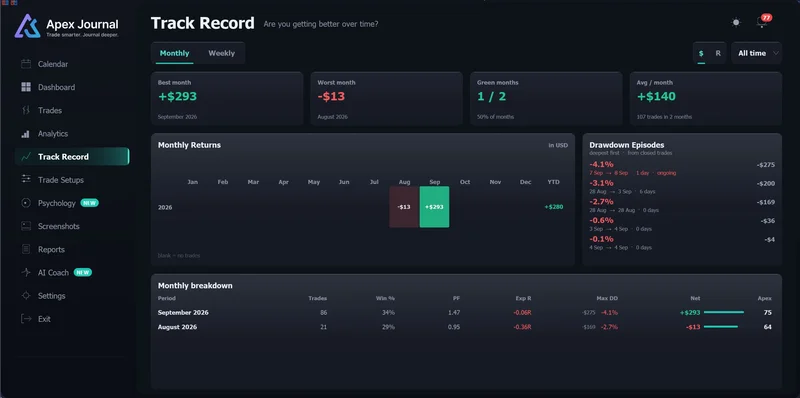
Task: Click the Avg / month +$140 card
Action: [706, 98]
